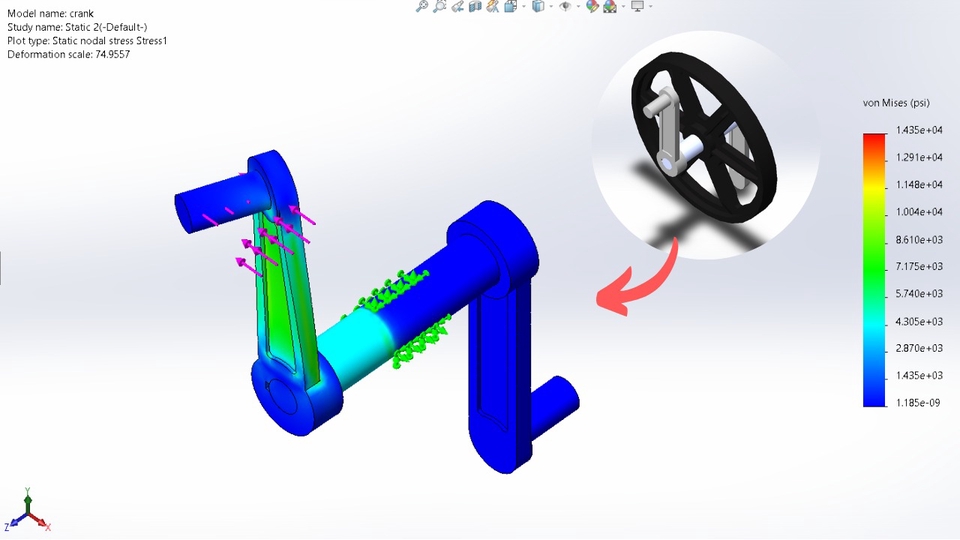Toggle the Hide/Show Items eye icon

[x=565, y=6]
